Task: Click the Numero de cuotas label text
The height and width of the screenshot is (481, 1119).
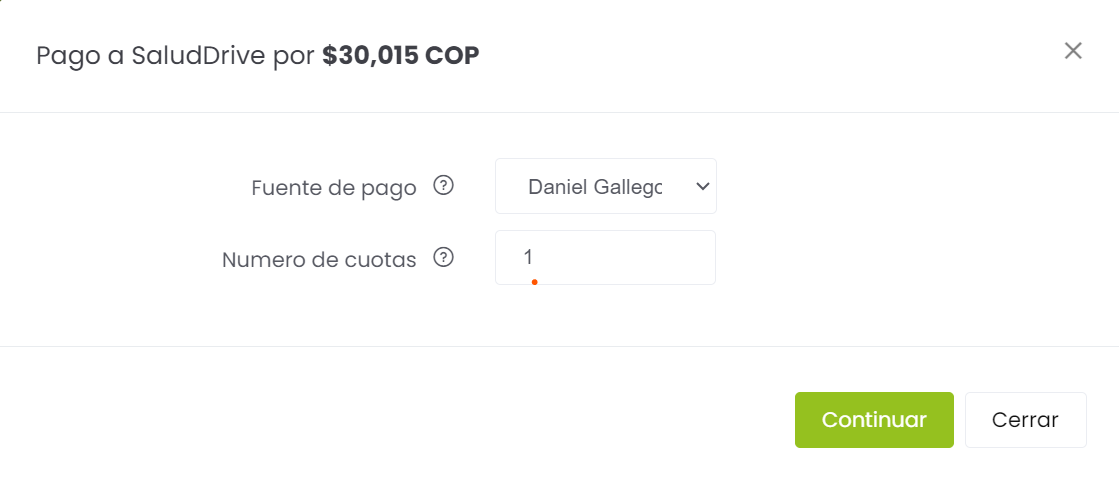Action: (319, 260)
